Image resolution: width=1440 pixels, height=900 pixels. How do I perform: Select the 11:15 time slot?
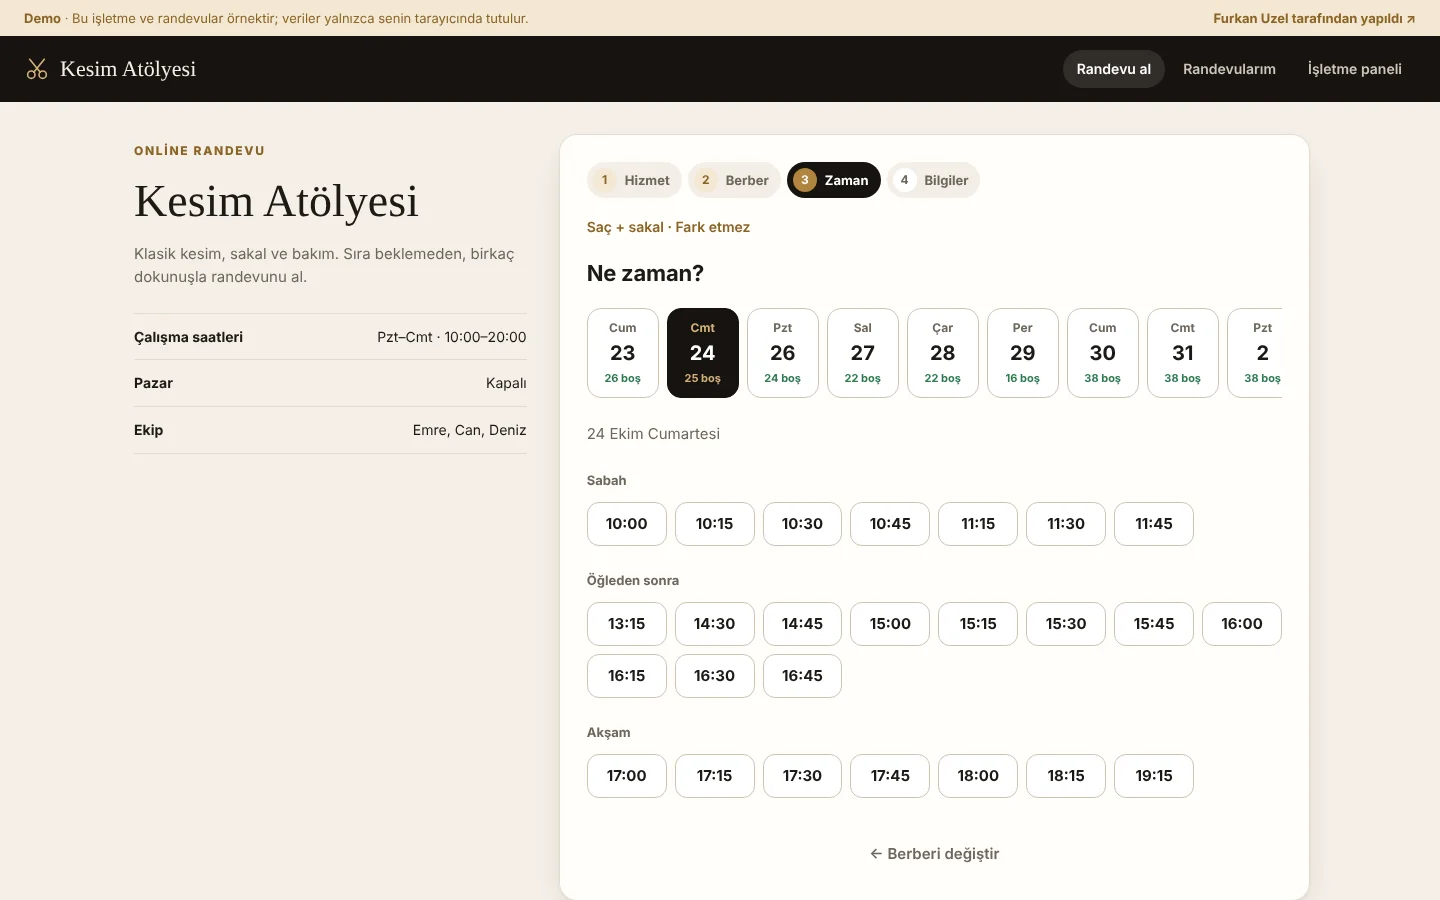pyautogui.click(x=978, y=524)
